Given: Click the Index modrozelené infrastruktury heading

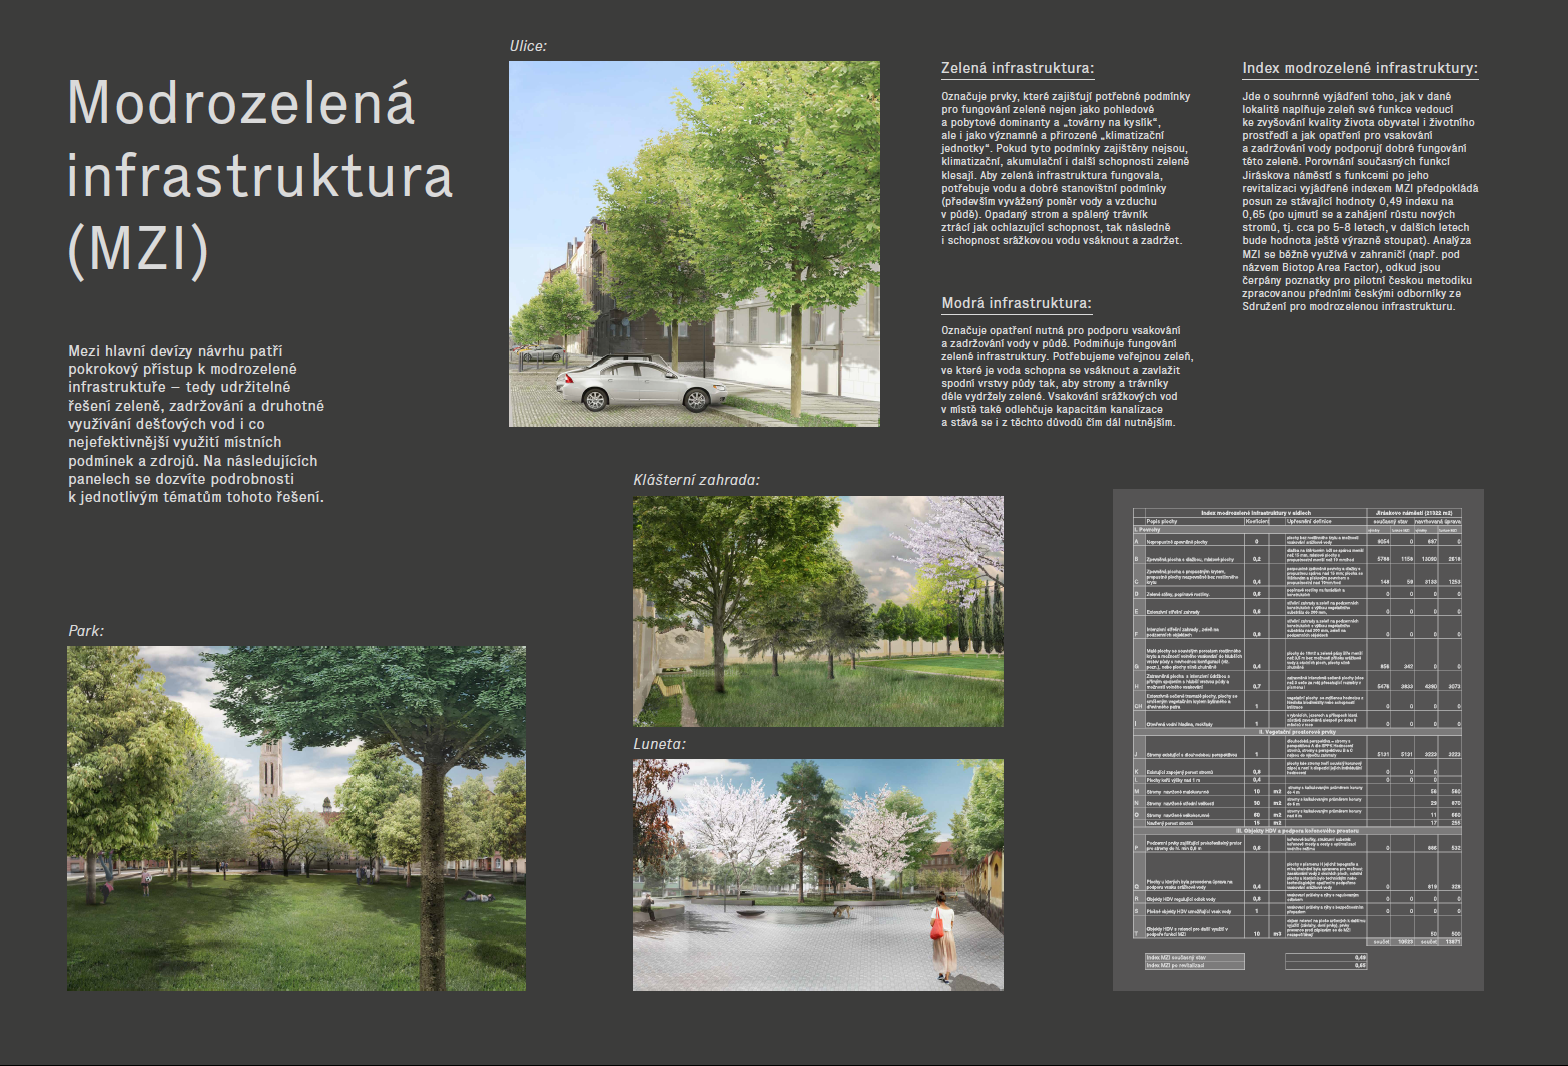Looking at the screenshot, I should point(1360,68).
